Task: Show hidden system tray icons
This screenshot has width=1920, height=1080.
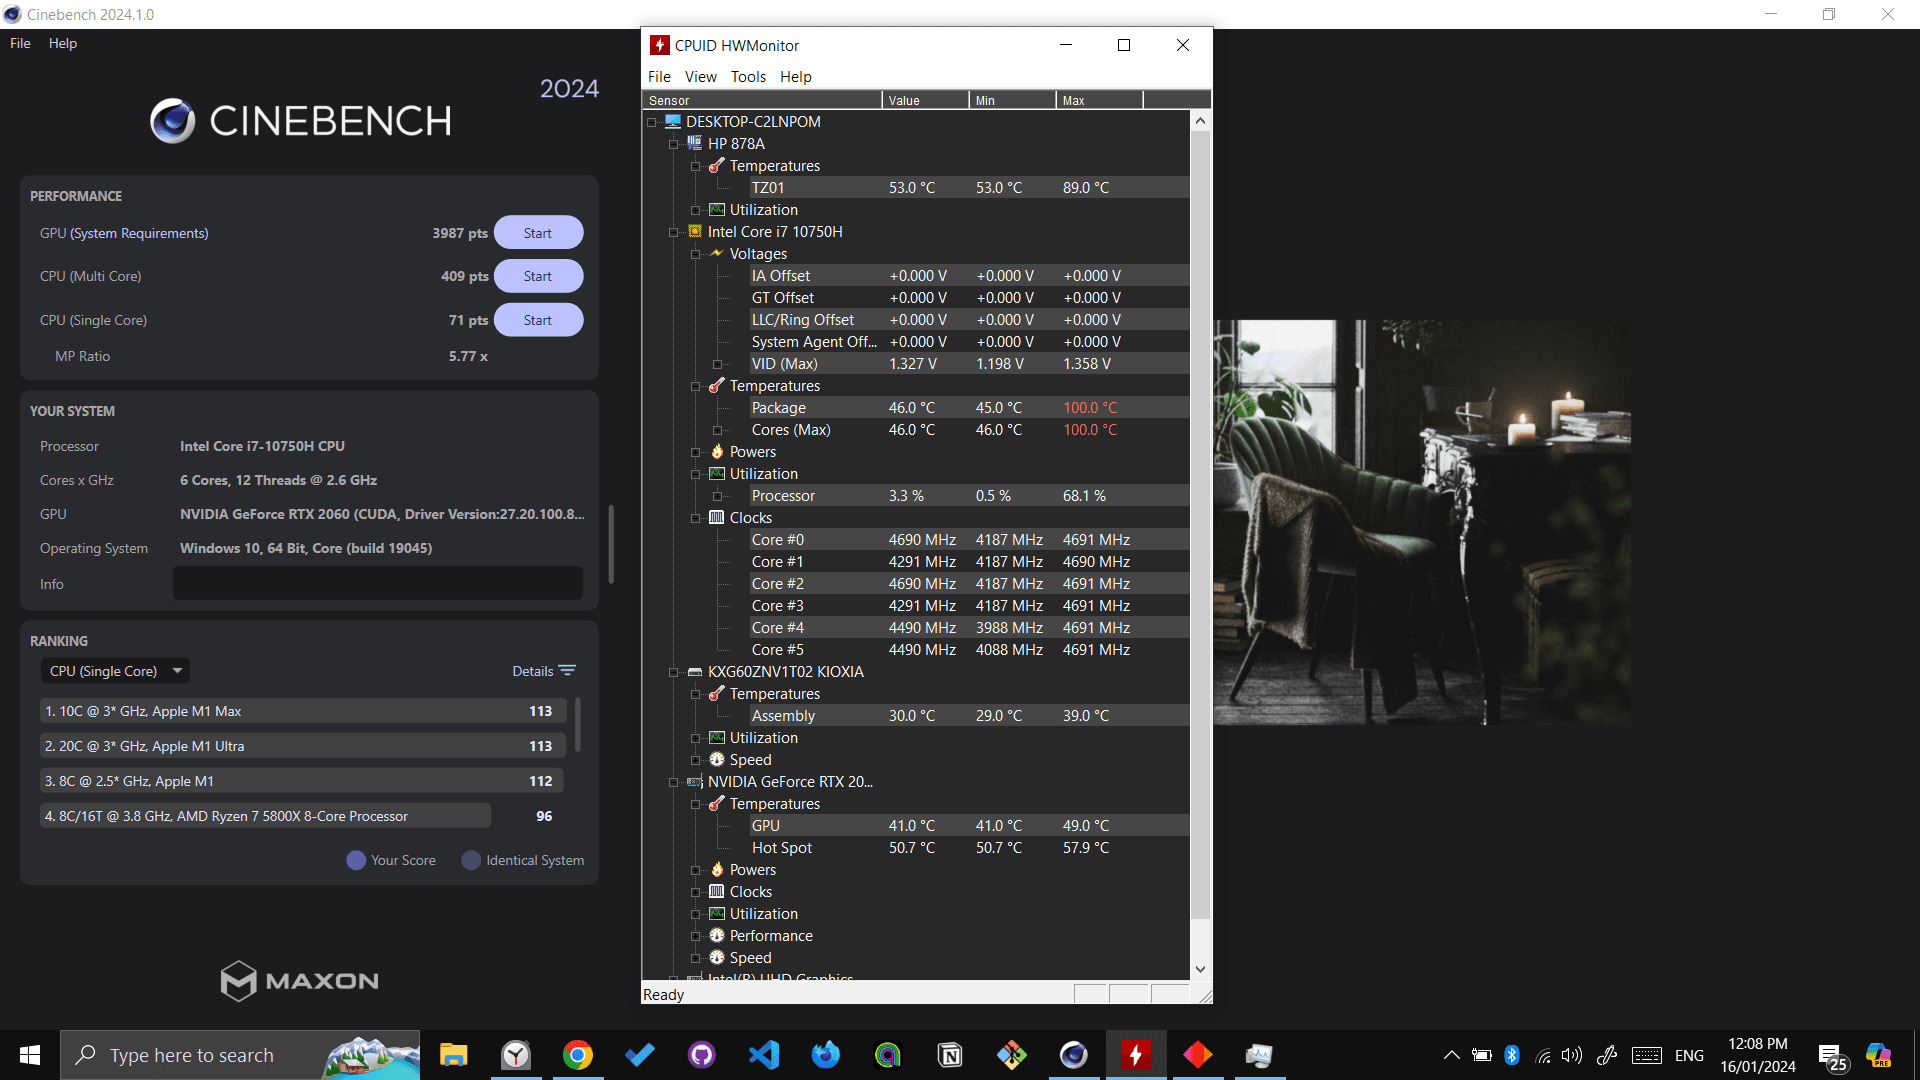Action: [x=1452, y=1055]
